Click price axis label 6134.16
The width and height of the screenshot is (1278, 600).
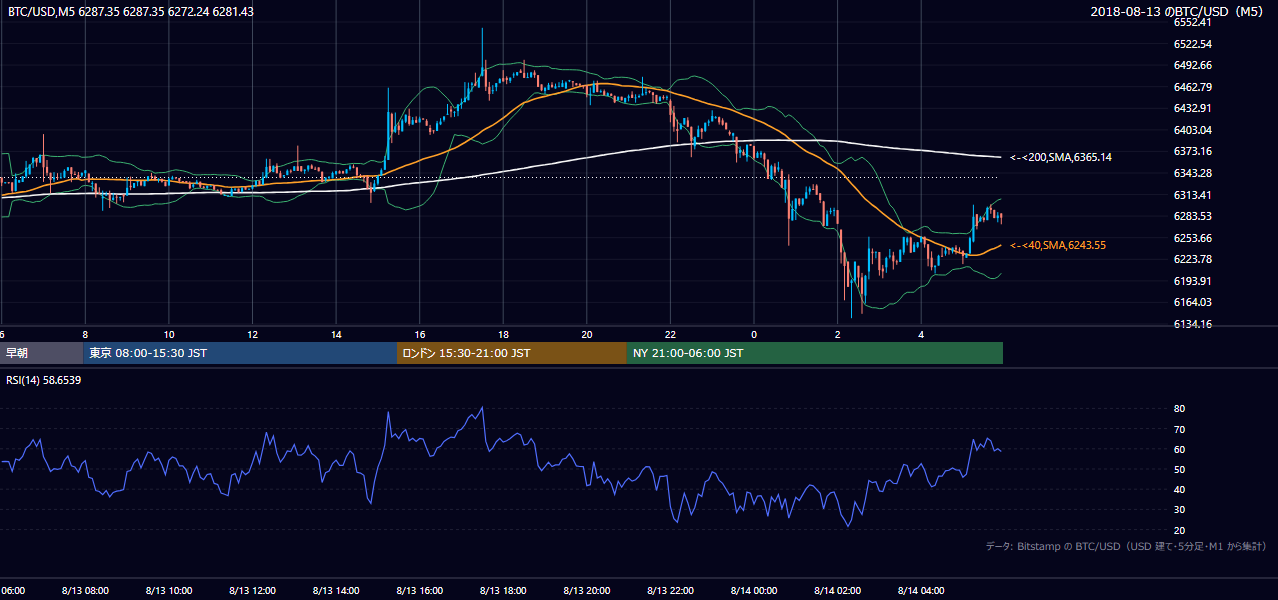pos(1193,324)
